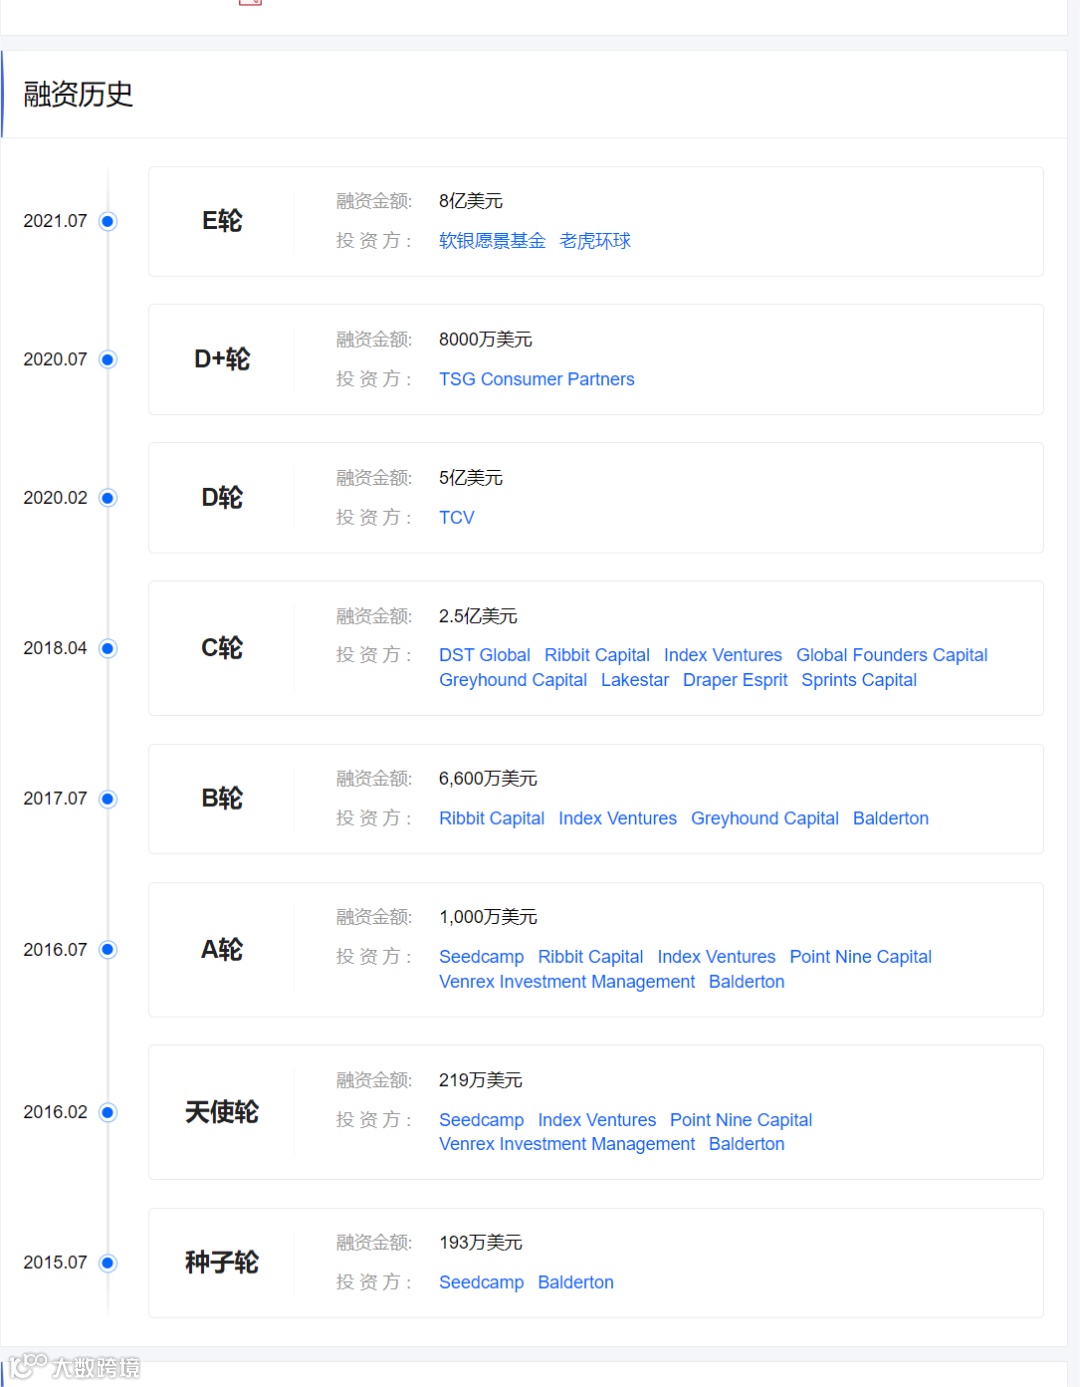This screenshot has height=1387, width=1080.
Task: Click the C轮 round label
Action: click(222, 648)
